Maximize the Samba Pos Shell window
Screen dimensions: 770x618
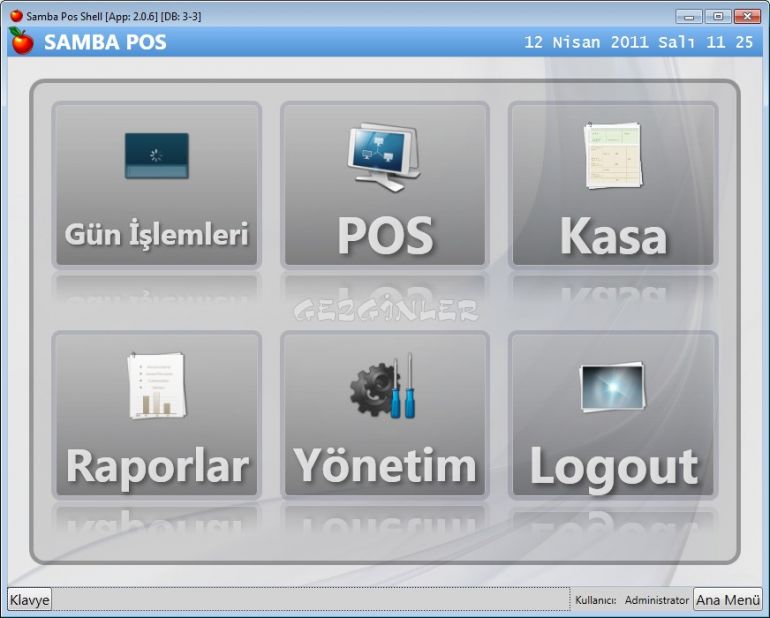[x=718, y=16]
